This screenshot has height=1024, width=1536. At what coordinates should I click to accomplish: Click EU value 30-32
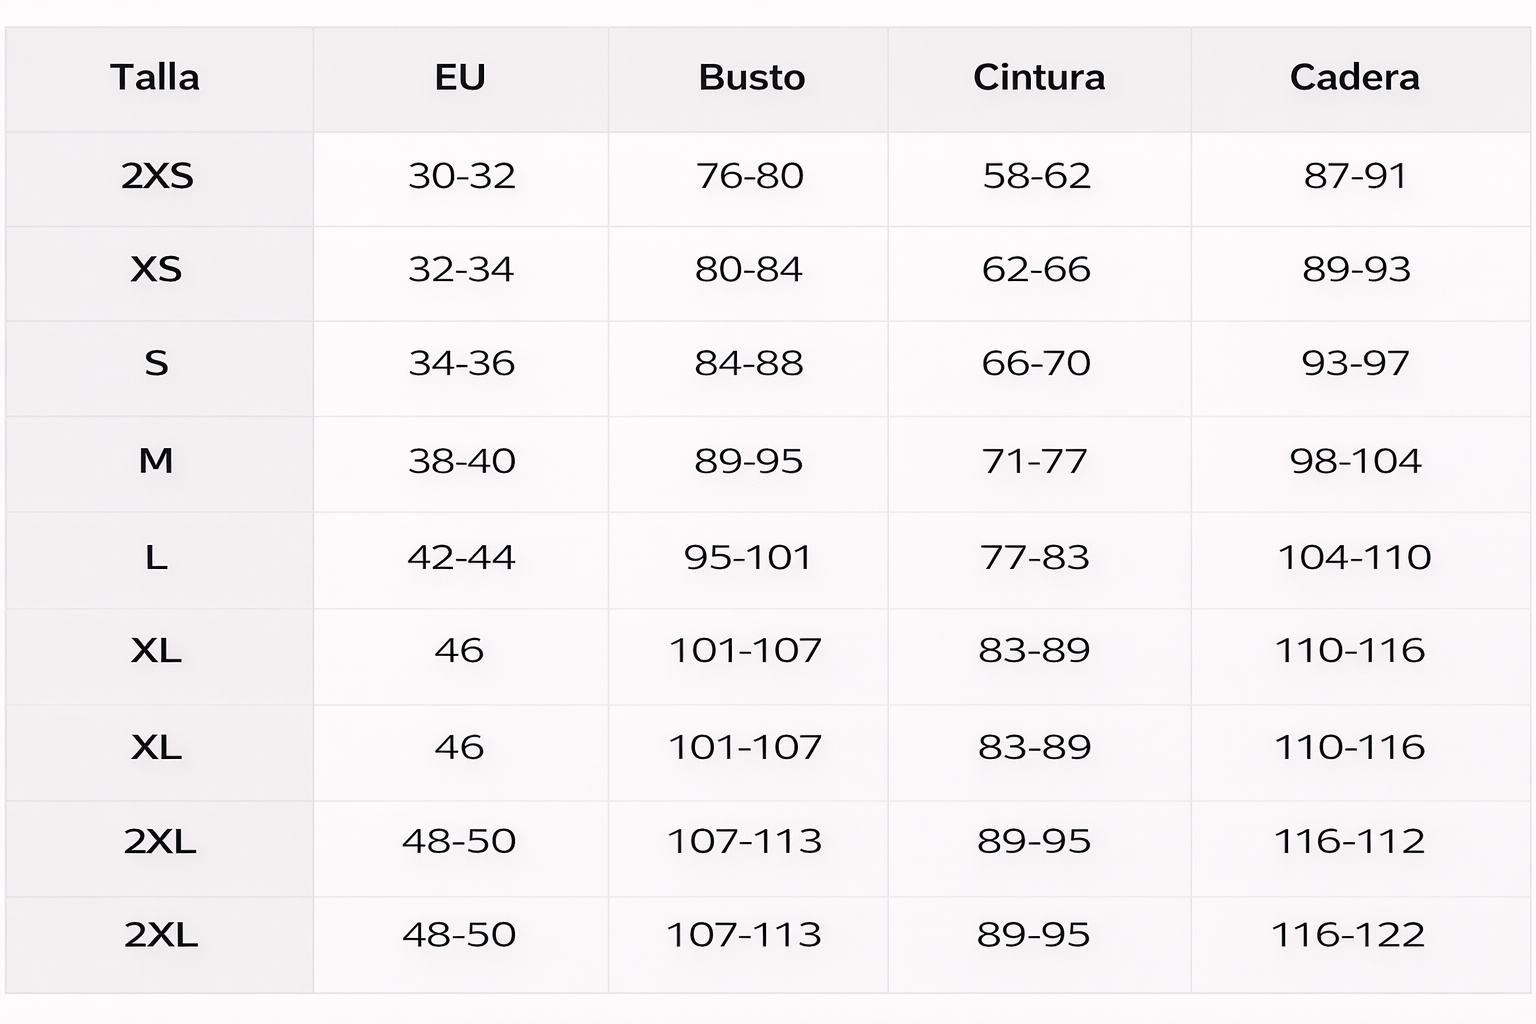point(461,176)
